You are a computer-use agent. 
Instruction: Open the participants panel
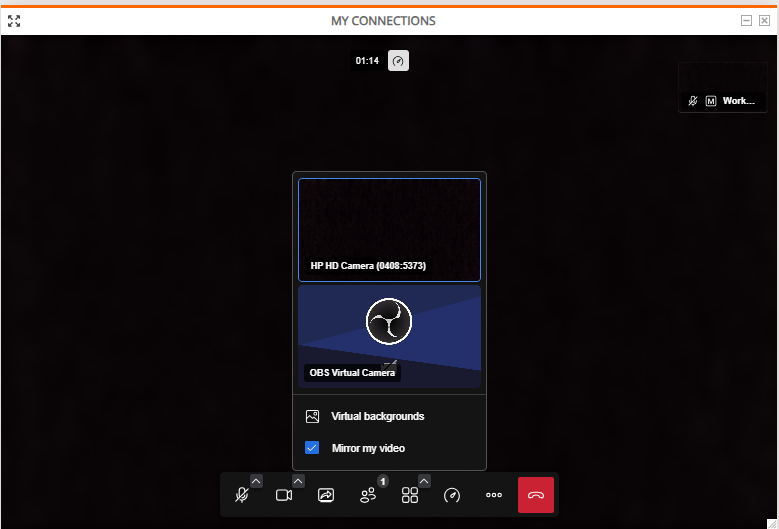[368, 495]
